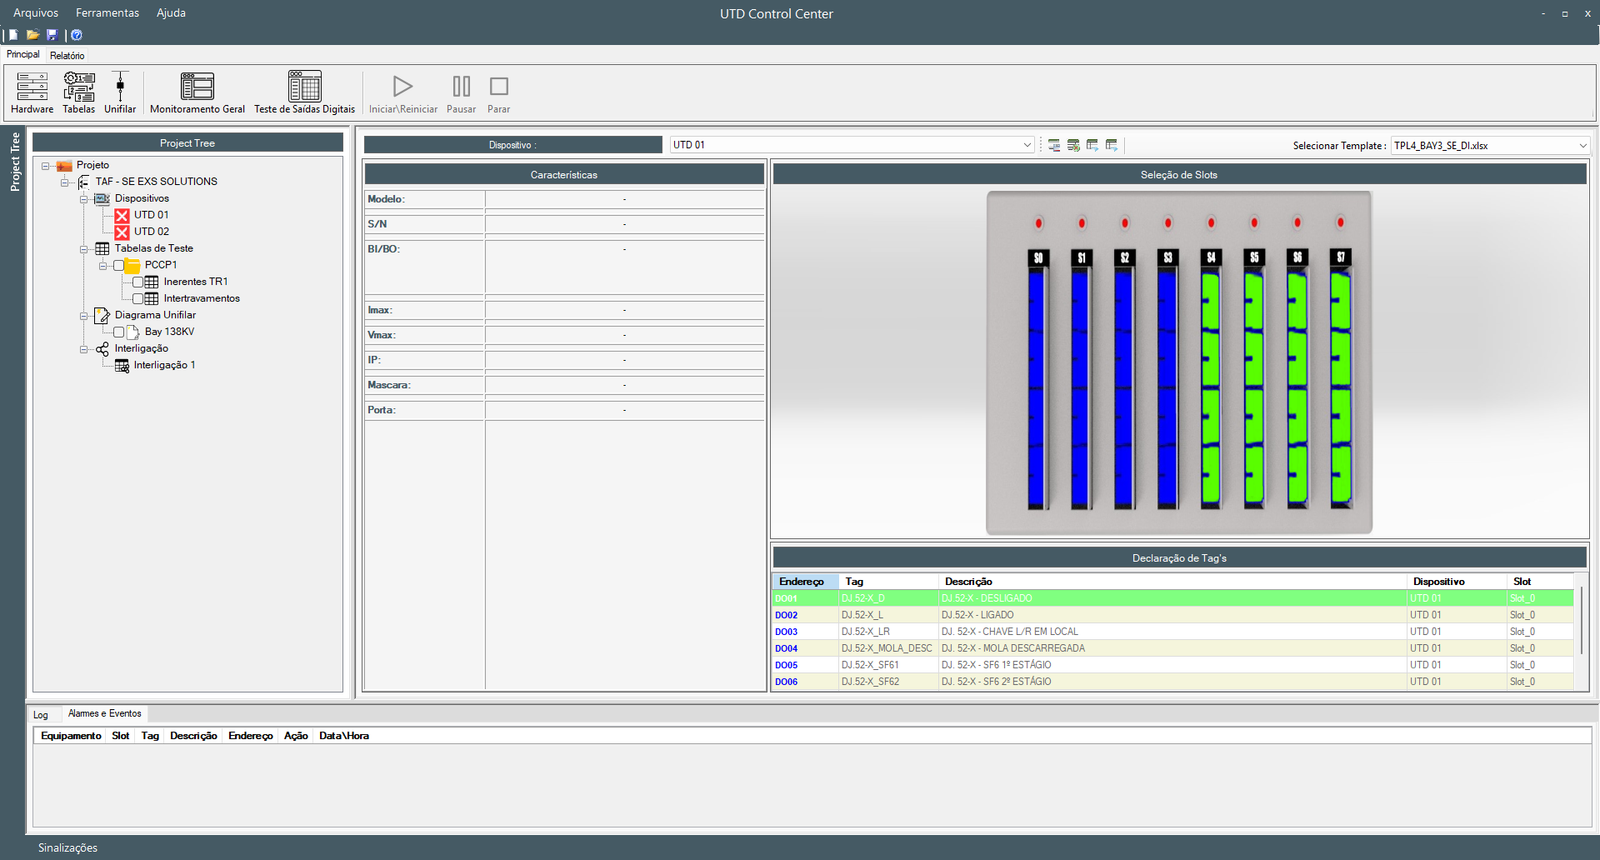Collapse the PCCP1 folder node

103,265
